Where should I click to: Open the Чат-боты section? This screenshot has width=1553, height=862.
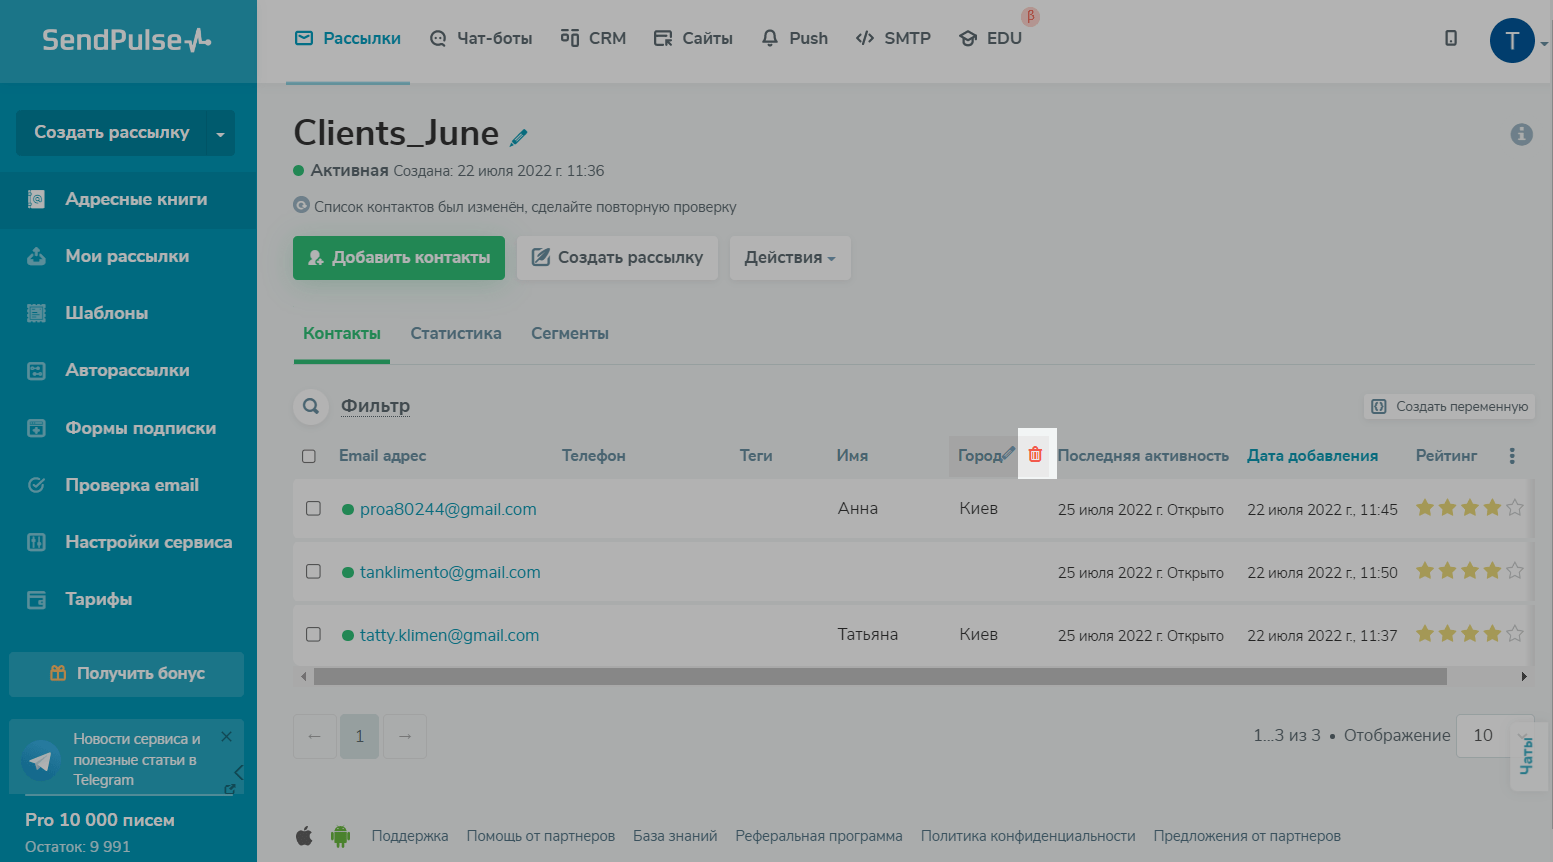click(481, 38)
